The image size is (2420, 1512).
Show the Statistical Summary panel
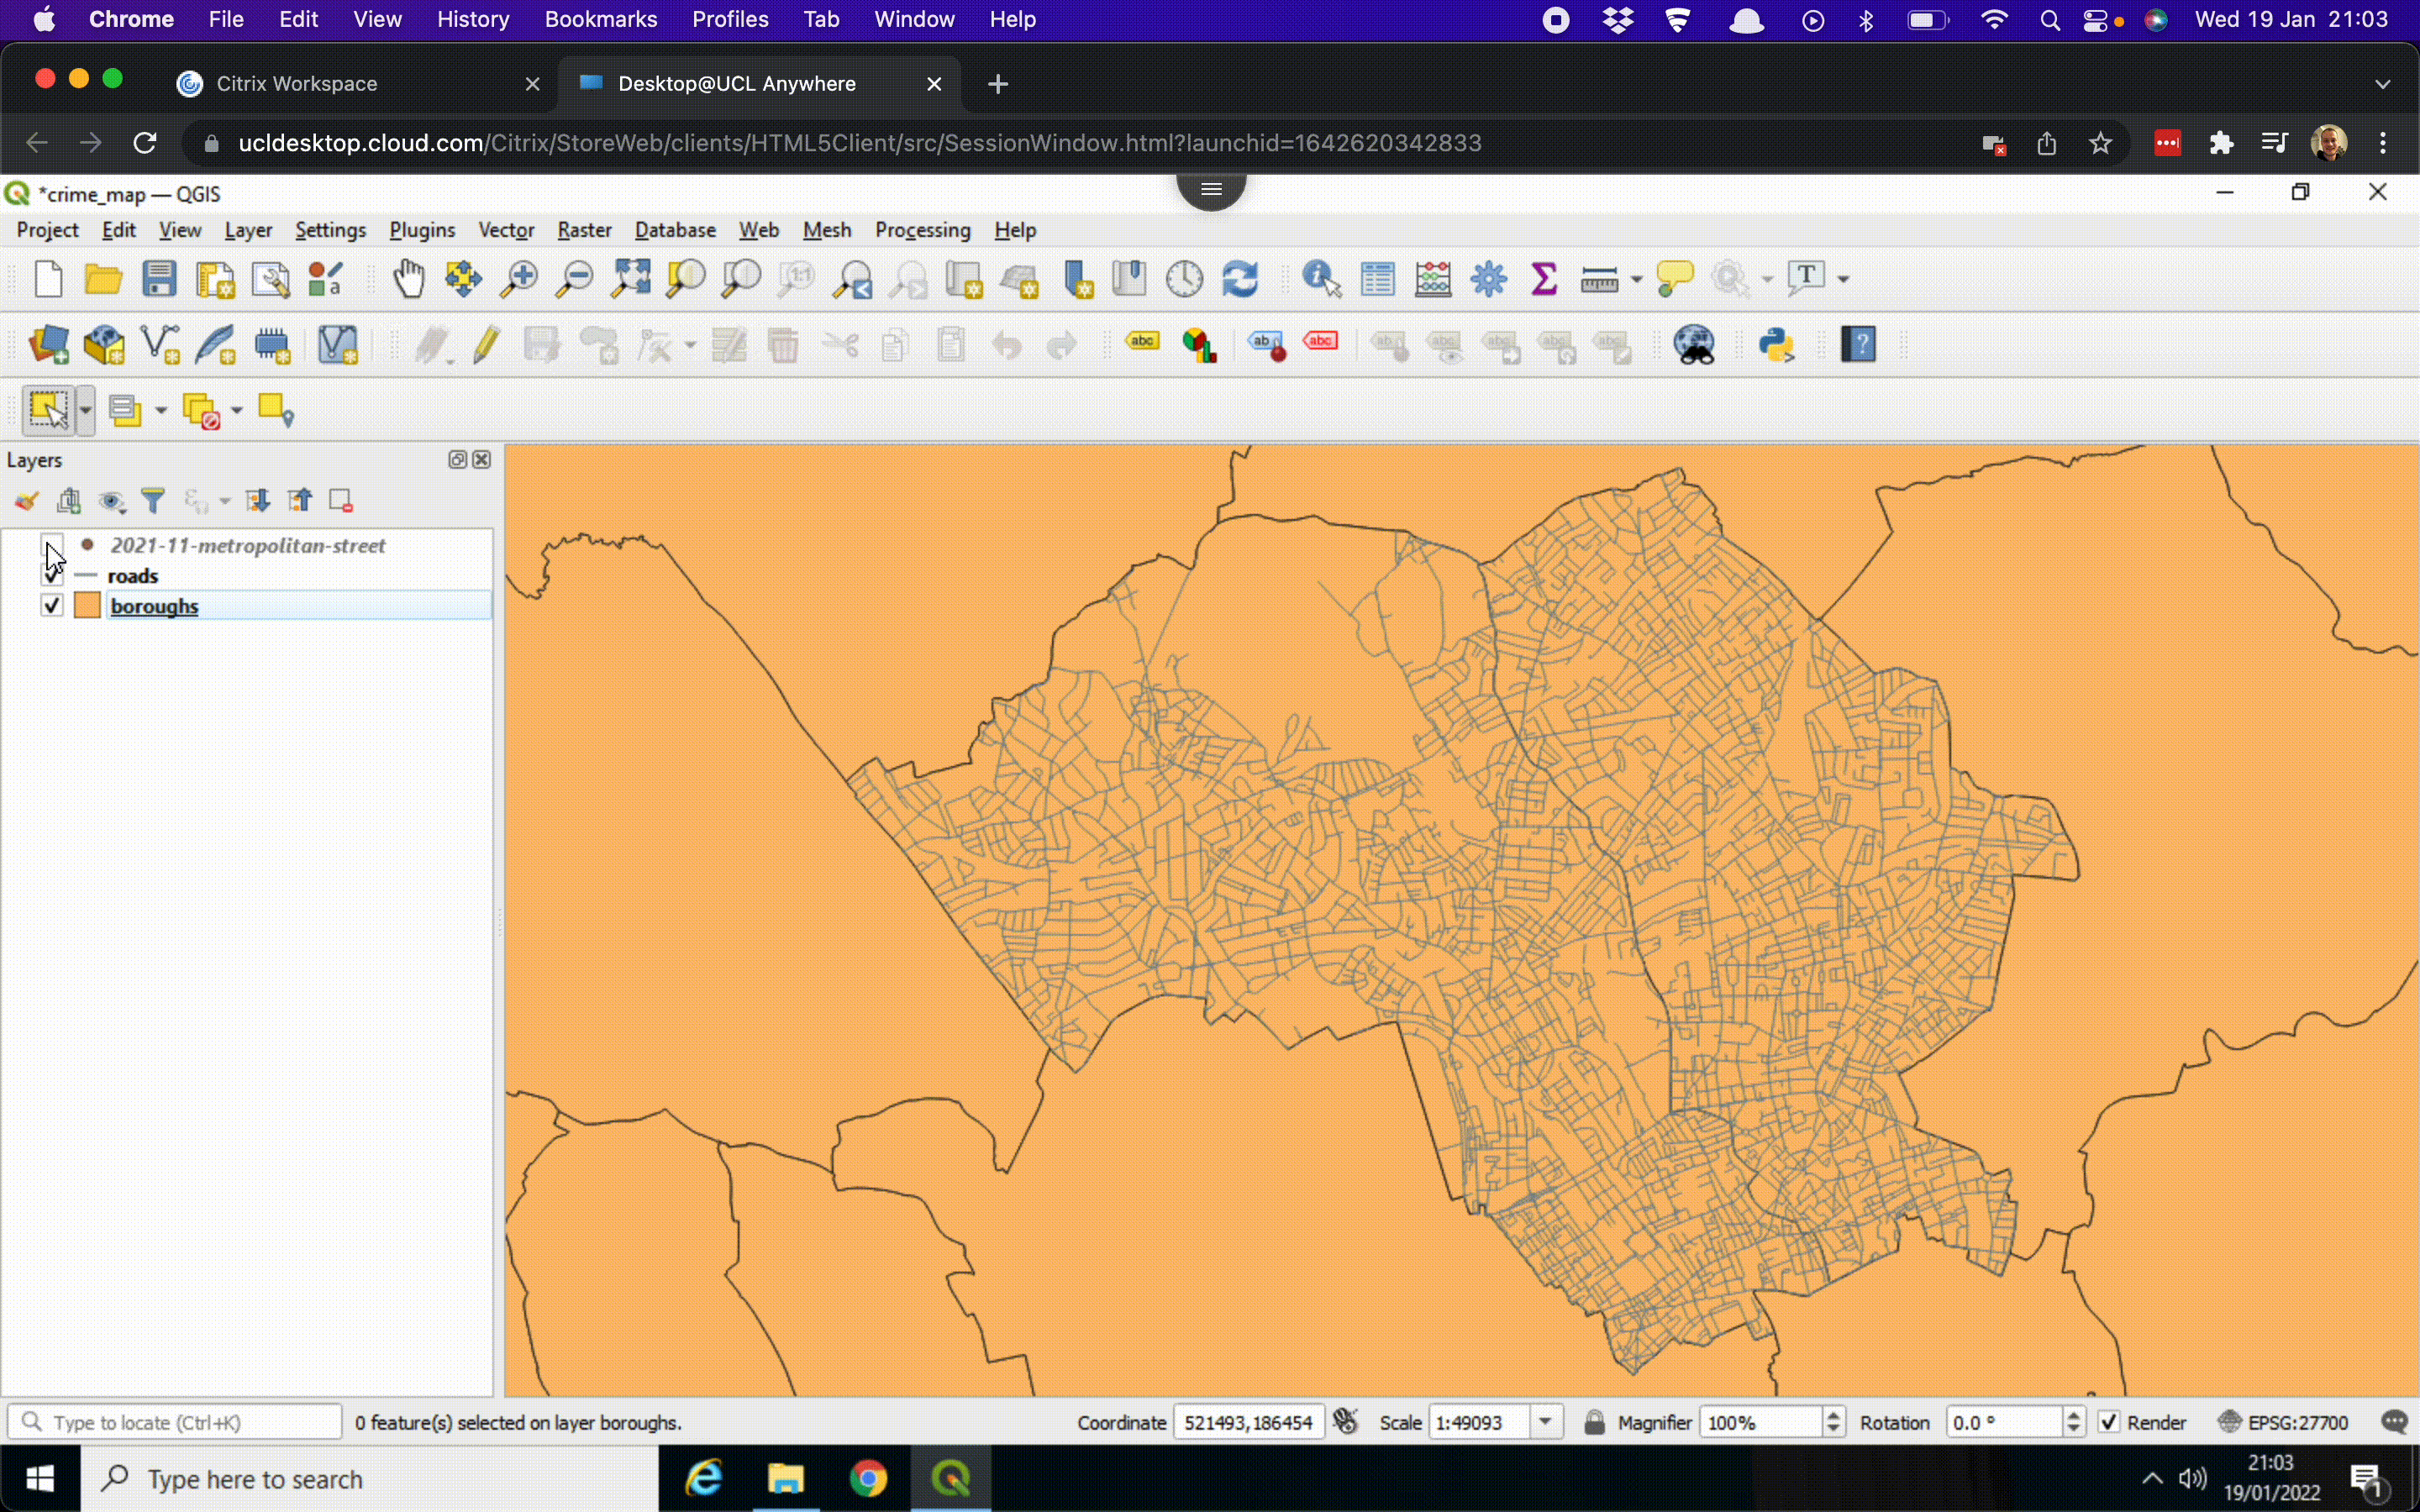tap(1544, 279)
